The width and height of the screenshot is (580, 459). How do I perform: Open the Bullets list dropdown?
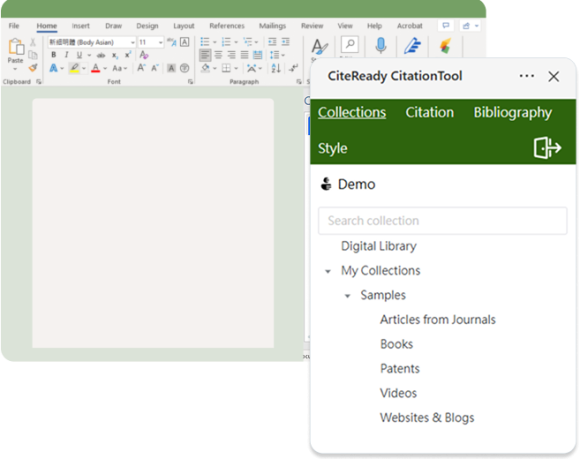point(215,42)
